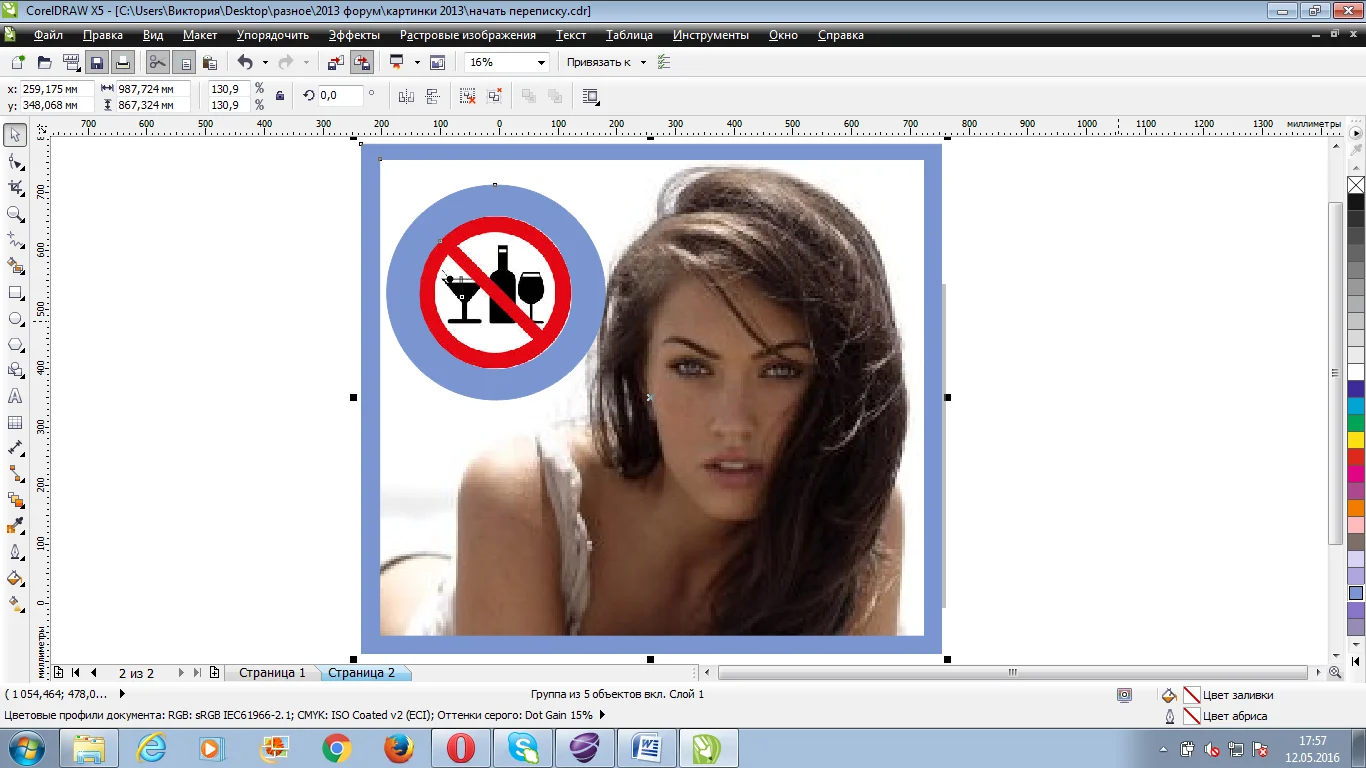The image size is (1366, 768).
Task: Expand the Привязать к snap dropdown
Action: click(643, 62)
